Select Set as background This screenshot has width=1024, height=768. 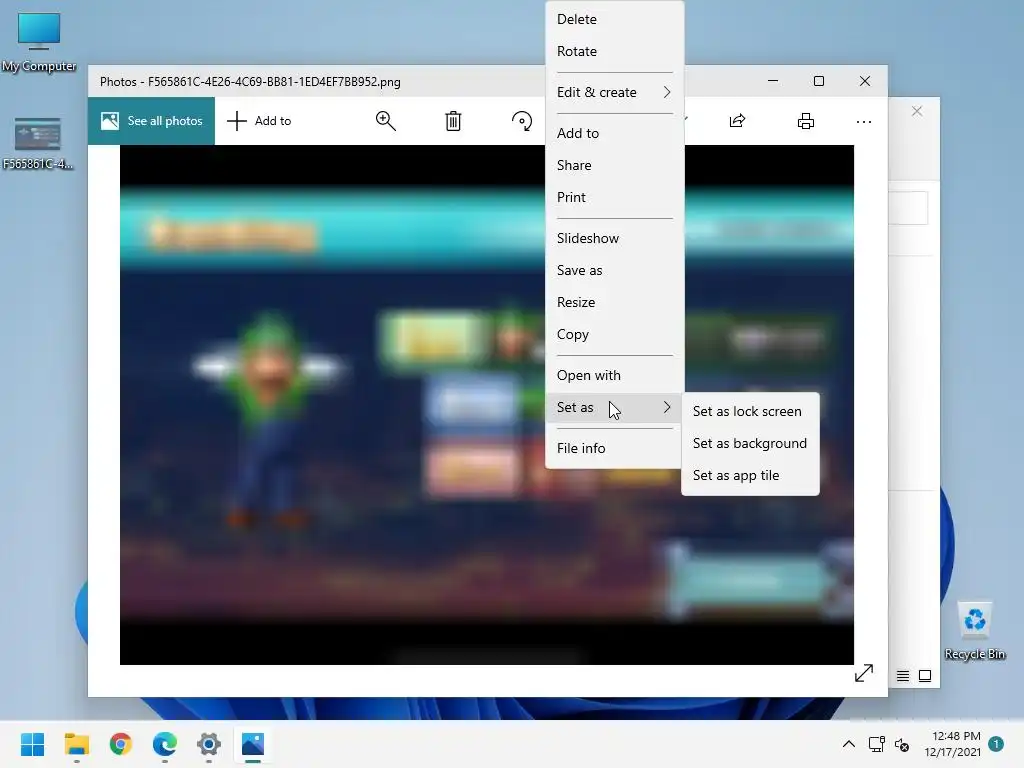click(750, 443)
